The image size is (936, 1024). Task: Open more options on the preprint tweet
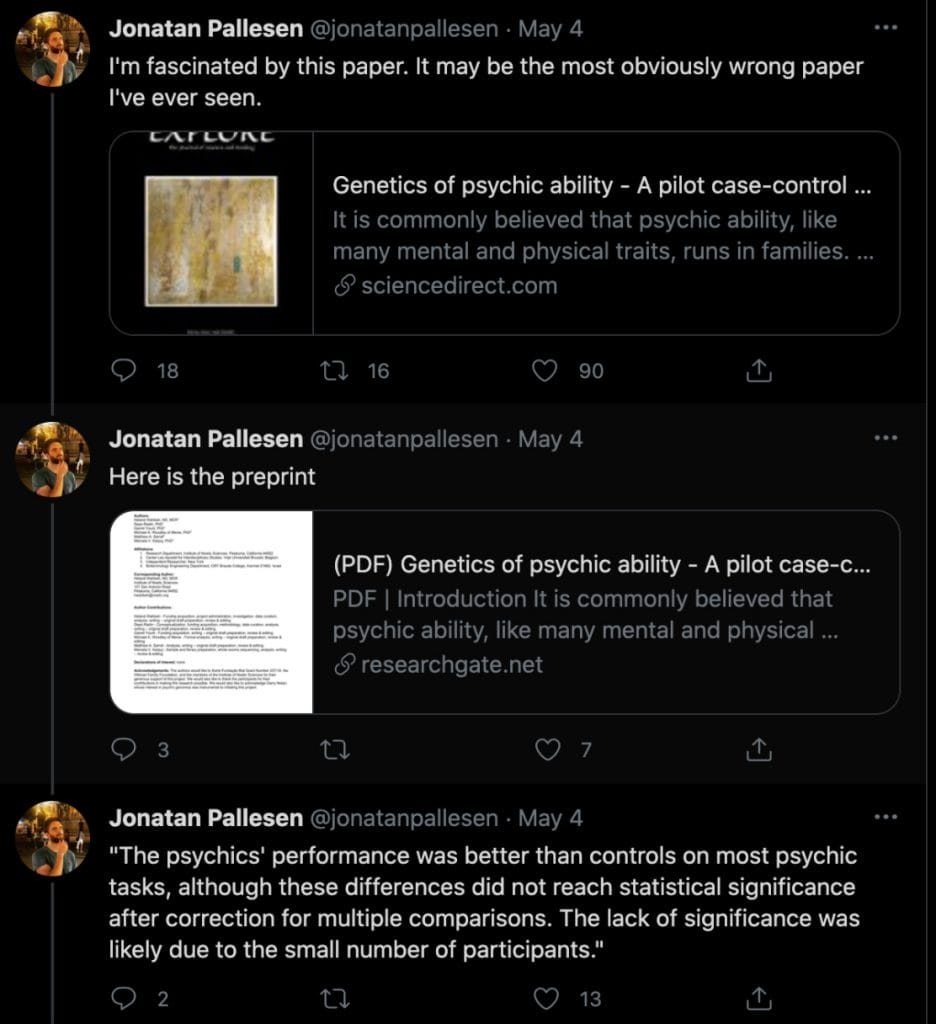click(884, 438)
